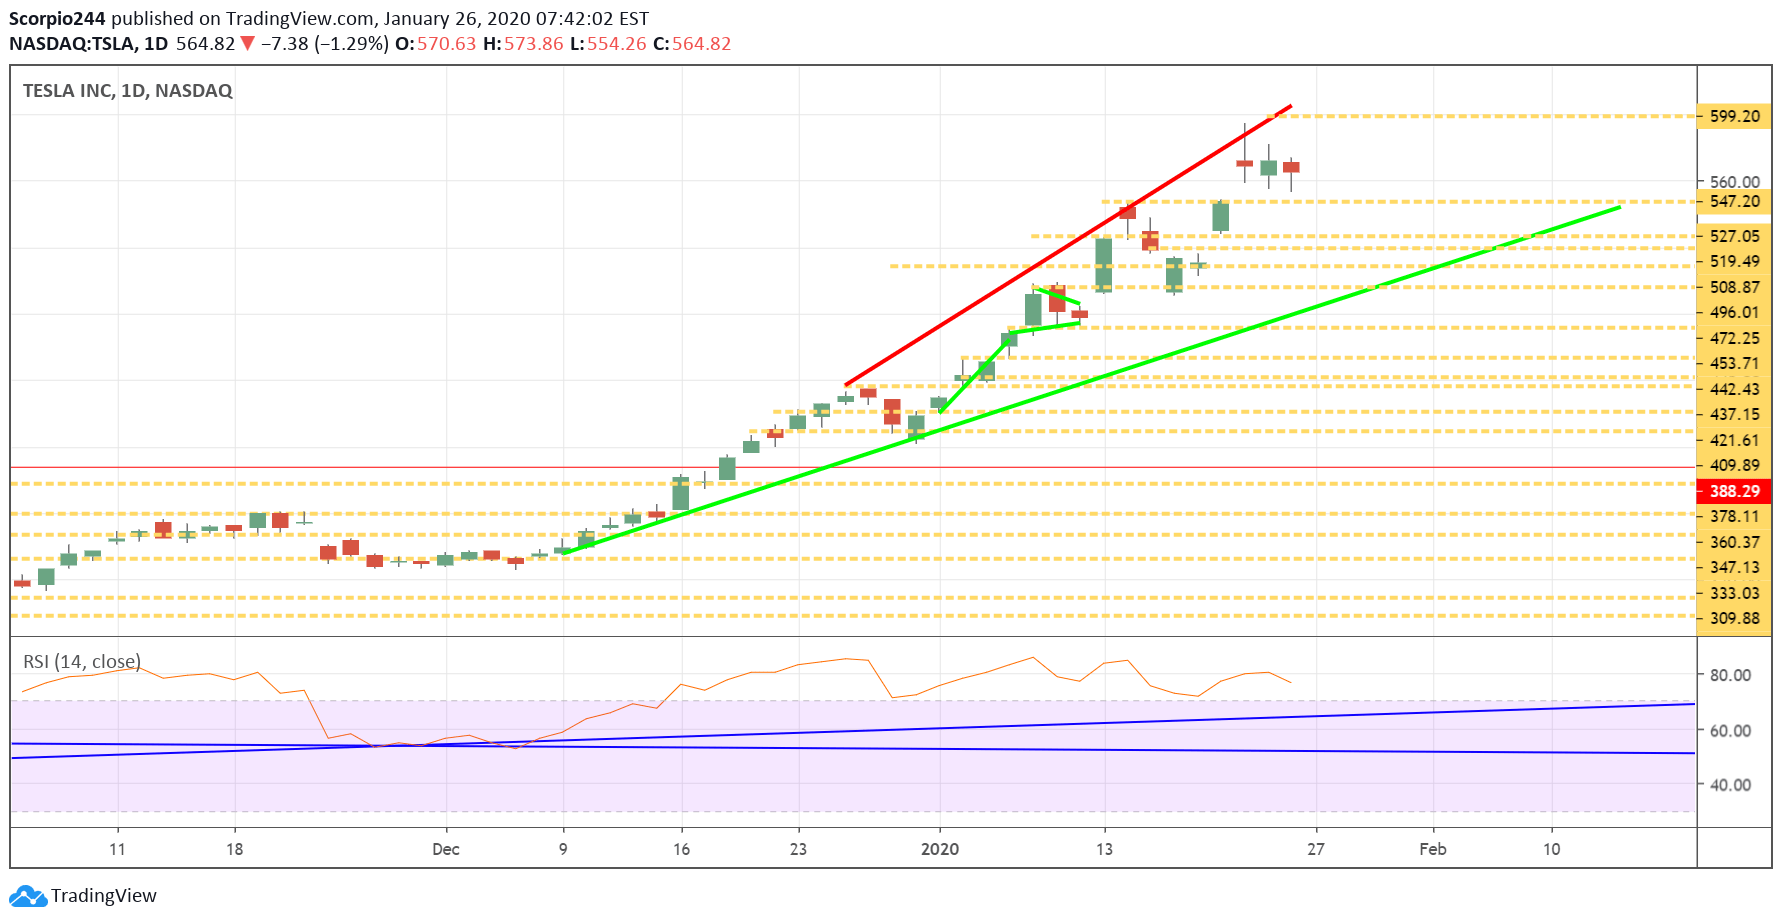
Task: Click the RSI 40.00 scale value
Action: [1729, 785]
